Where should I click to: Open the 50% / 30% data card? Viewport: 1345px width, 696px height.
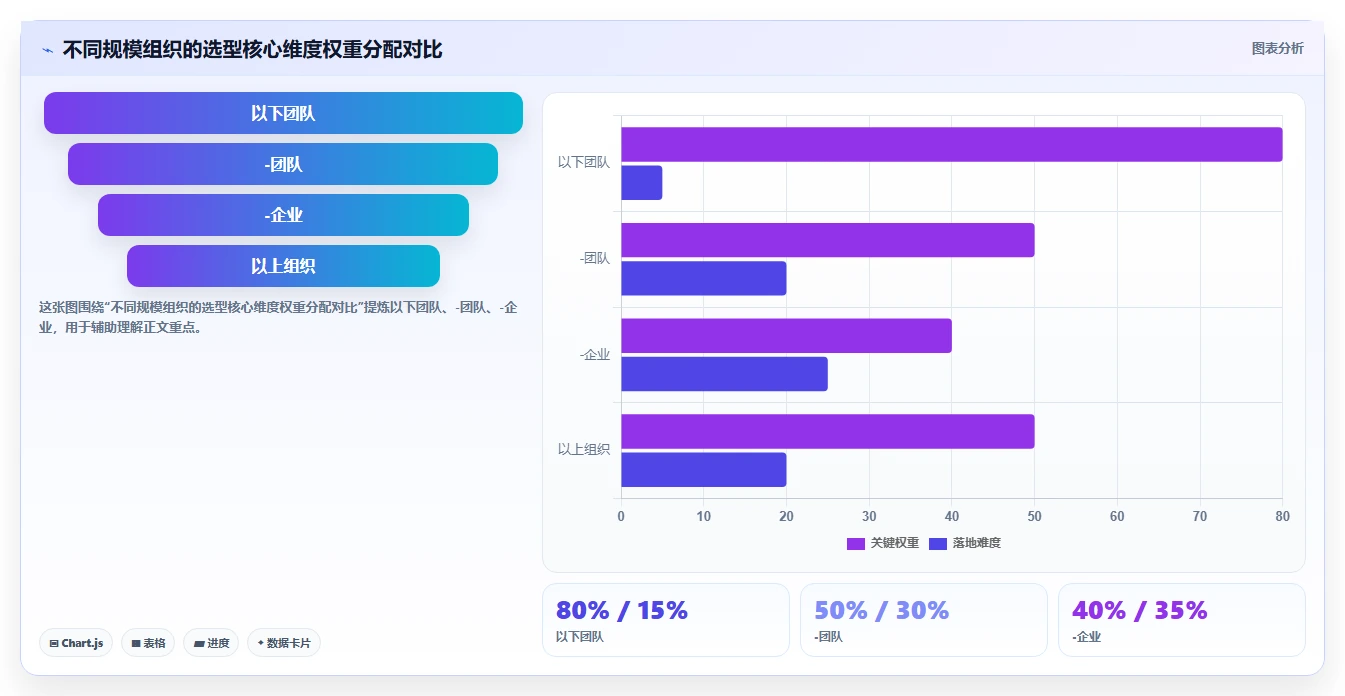coord(924,620)
